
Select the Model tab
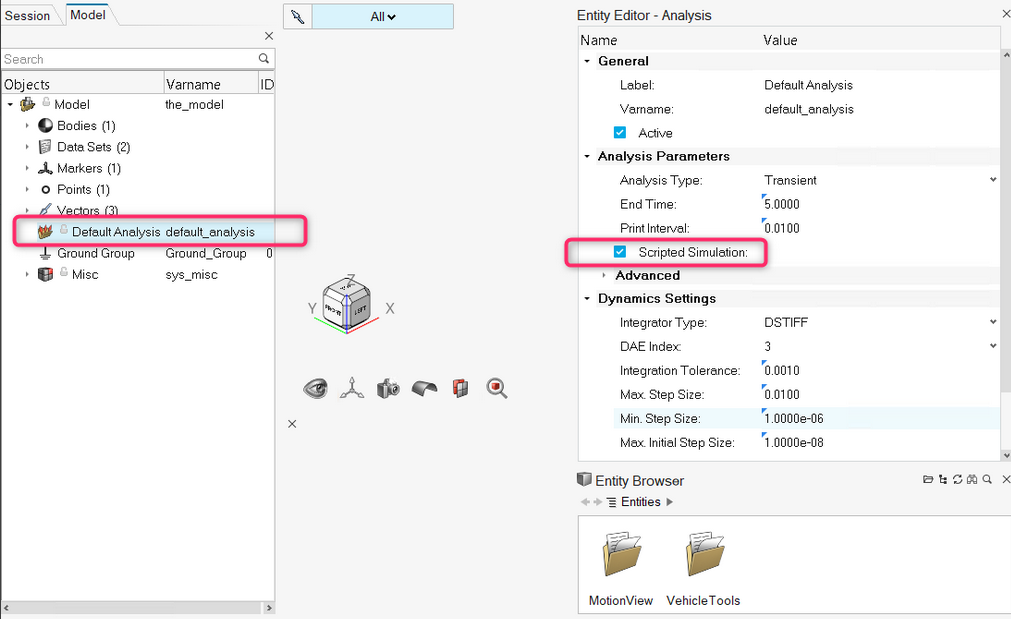coord(87,16)
